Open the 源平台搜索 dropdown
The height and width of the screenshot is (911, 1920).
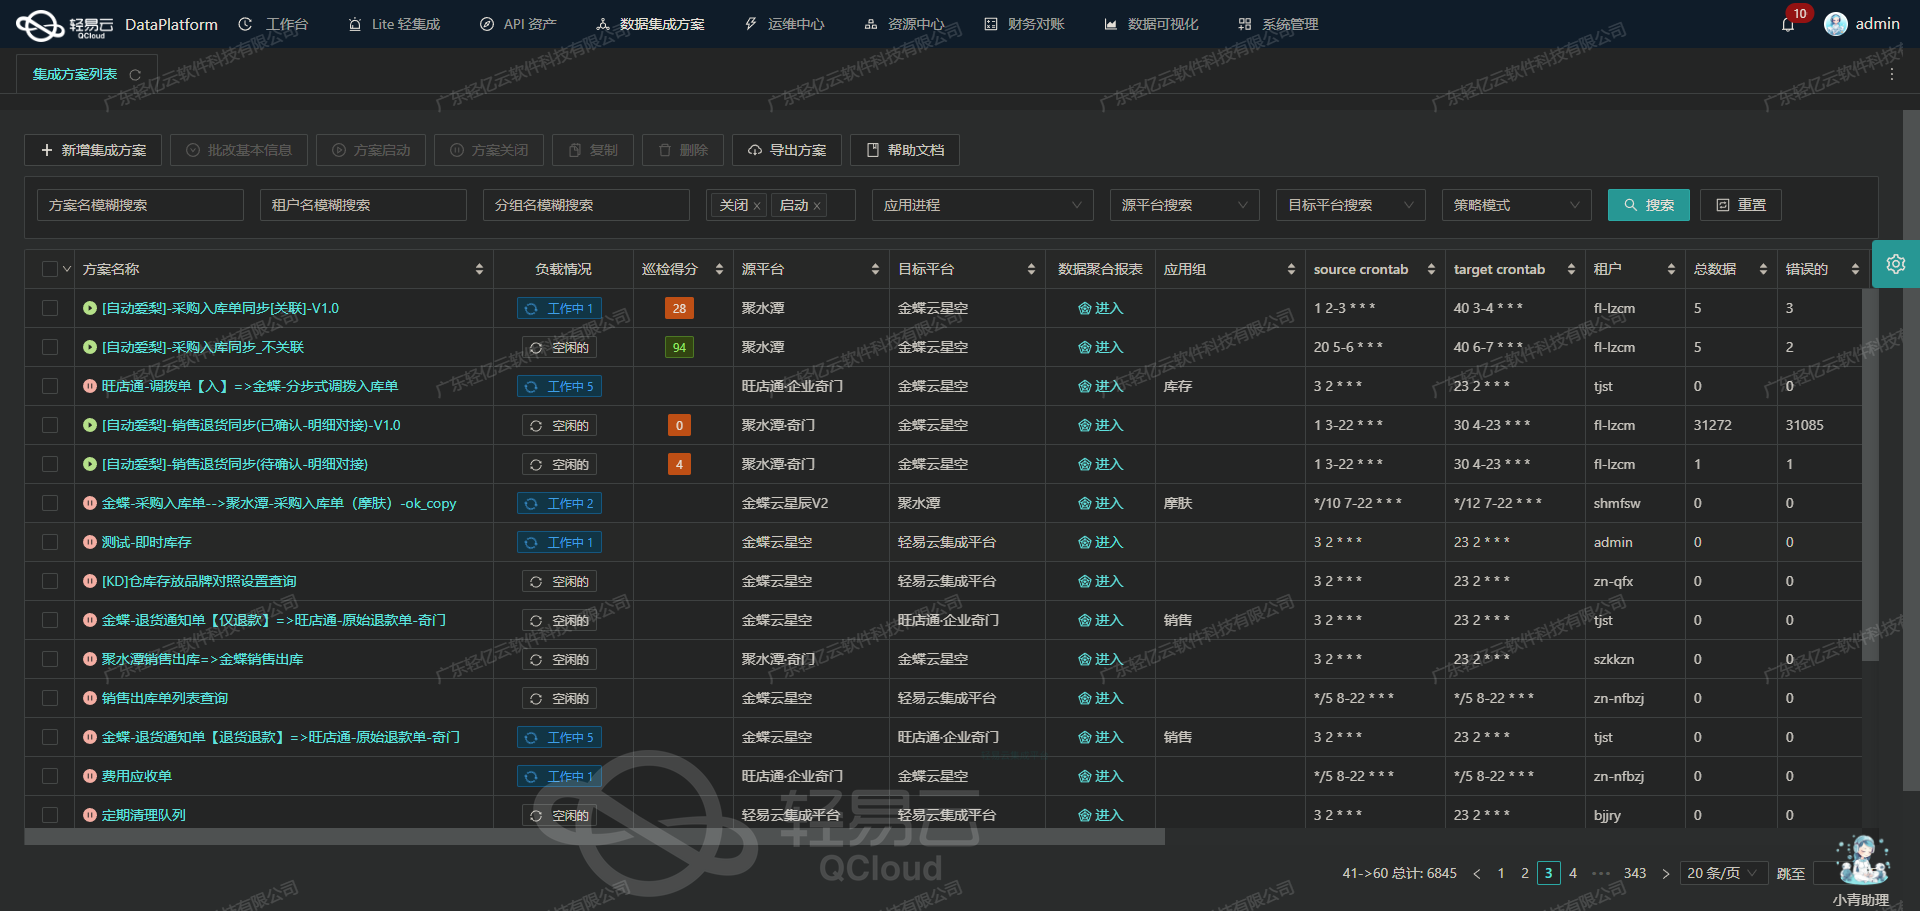(1185, 205)
